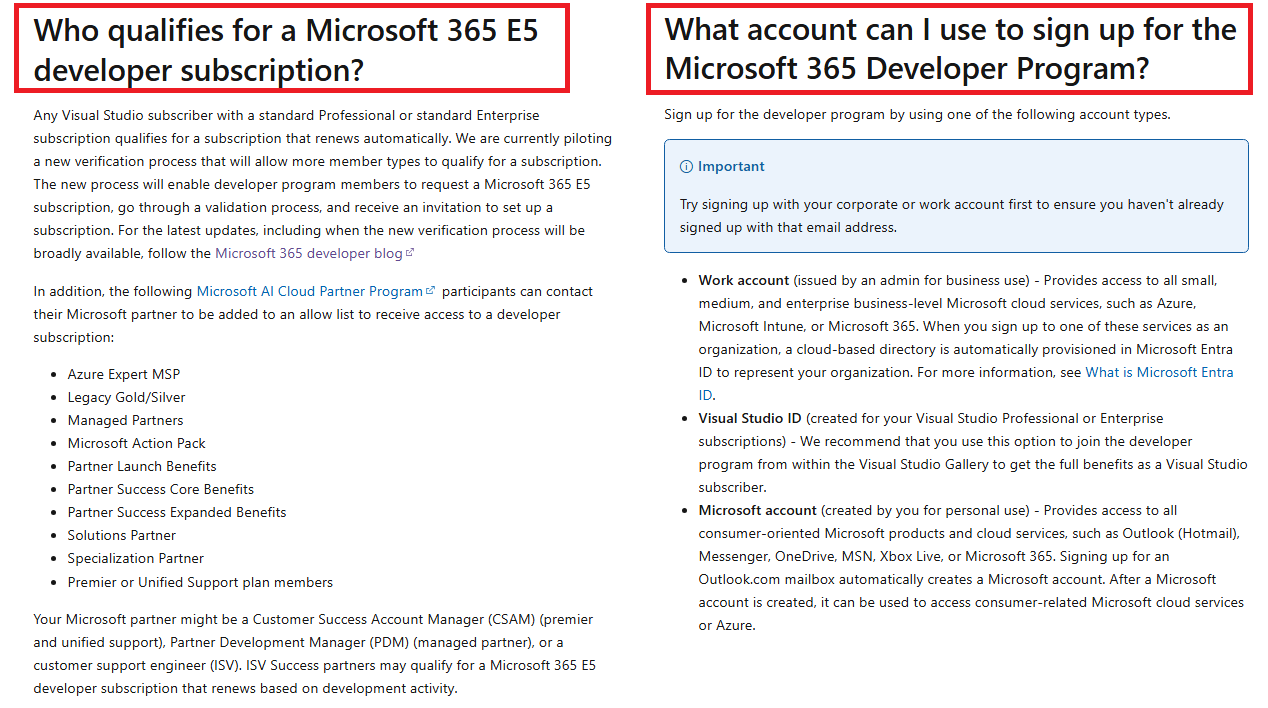This screenshot has width=1268, height=708.
Task: Click heading 'Who qualifies for a Microsoft 365 E5'
Action: pyautogui.click(x=286, y=49)
